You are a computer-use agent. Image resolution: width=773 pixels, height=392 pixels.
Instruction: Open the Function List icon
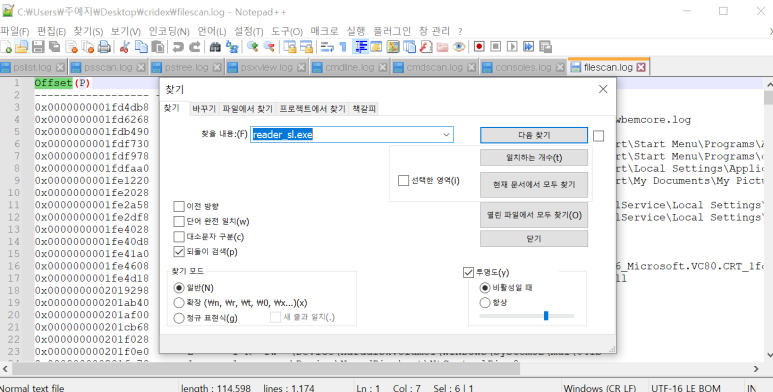click(426, 47)
